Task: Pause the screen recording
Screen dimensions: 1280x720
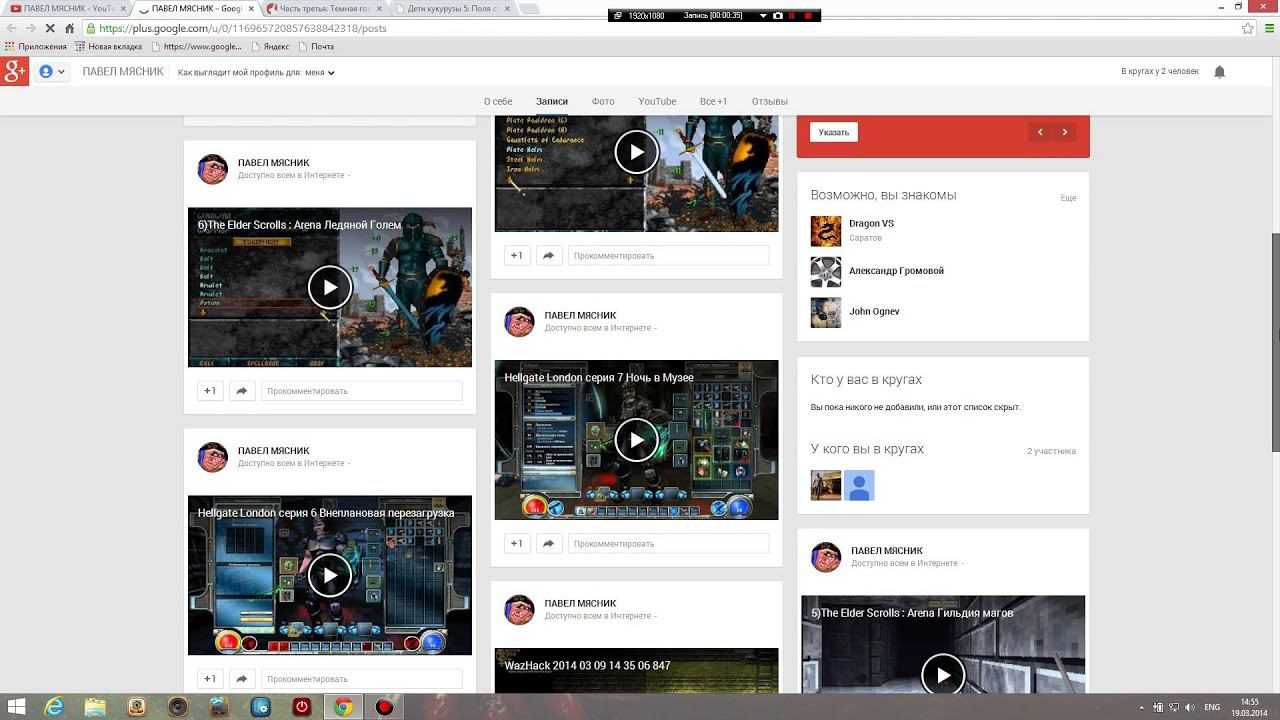Action: [x=792, y=16]
